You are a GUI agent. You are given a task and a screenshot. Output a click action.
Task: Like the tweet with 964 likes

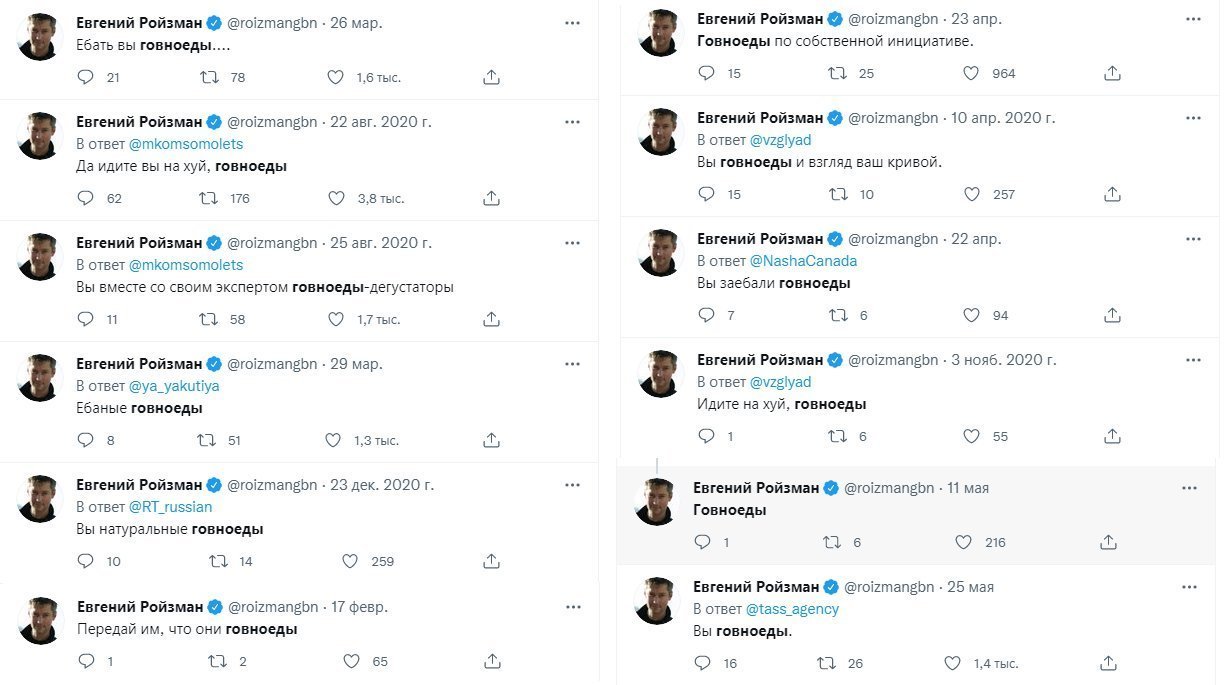971,73
